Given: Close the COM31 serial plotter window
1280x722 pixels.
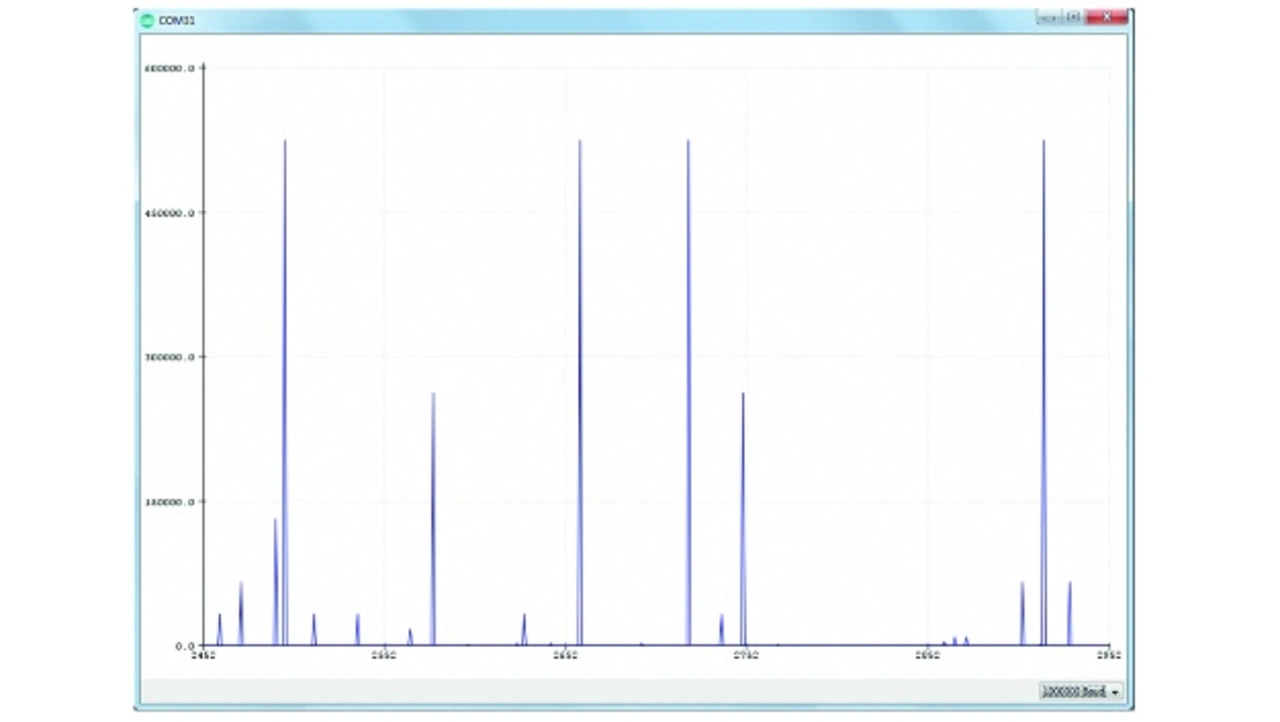Looking at the screenshot, I should (1107, 18).
